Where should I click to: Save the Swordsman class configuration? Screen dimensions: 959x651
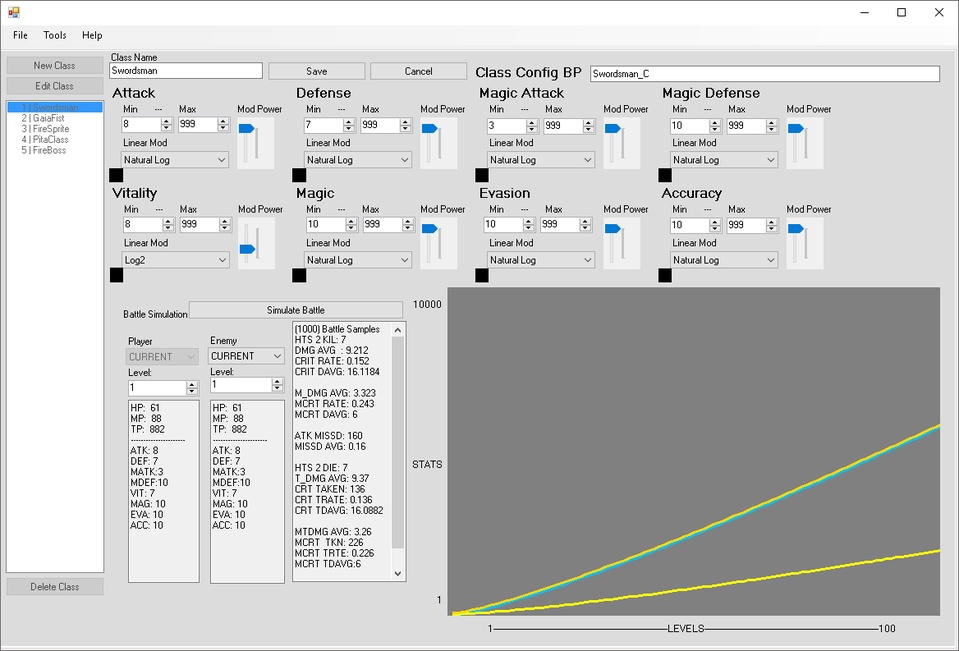click(x=316, y=70)
